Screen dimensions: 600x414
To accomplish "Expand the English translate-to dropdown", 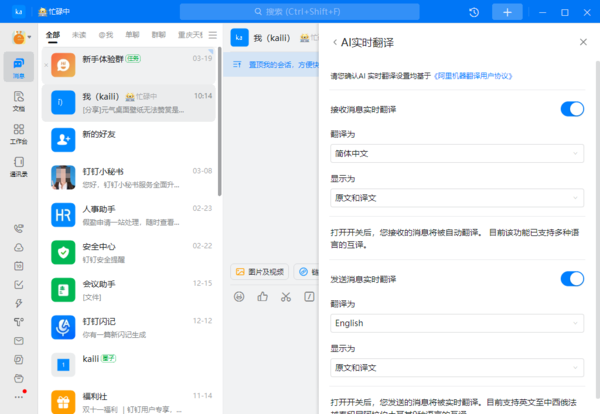I will pos(457,323).
